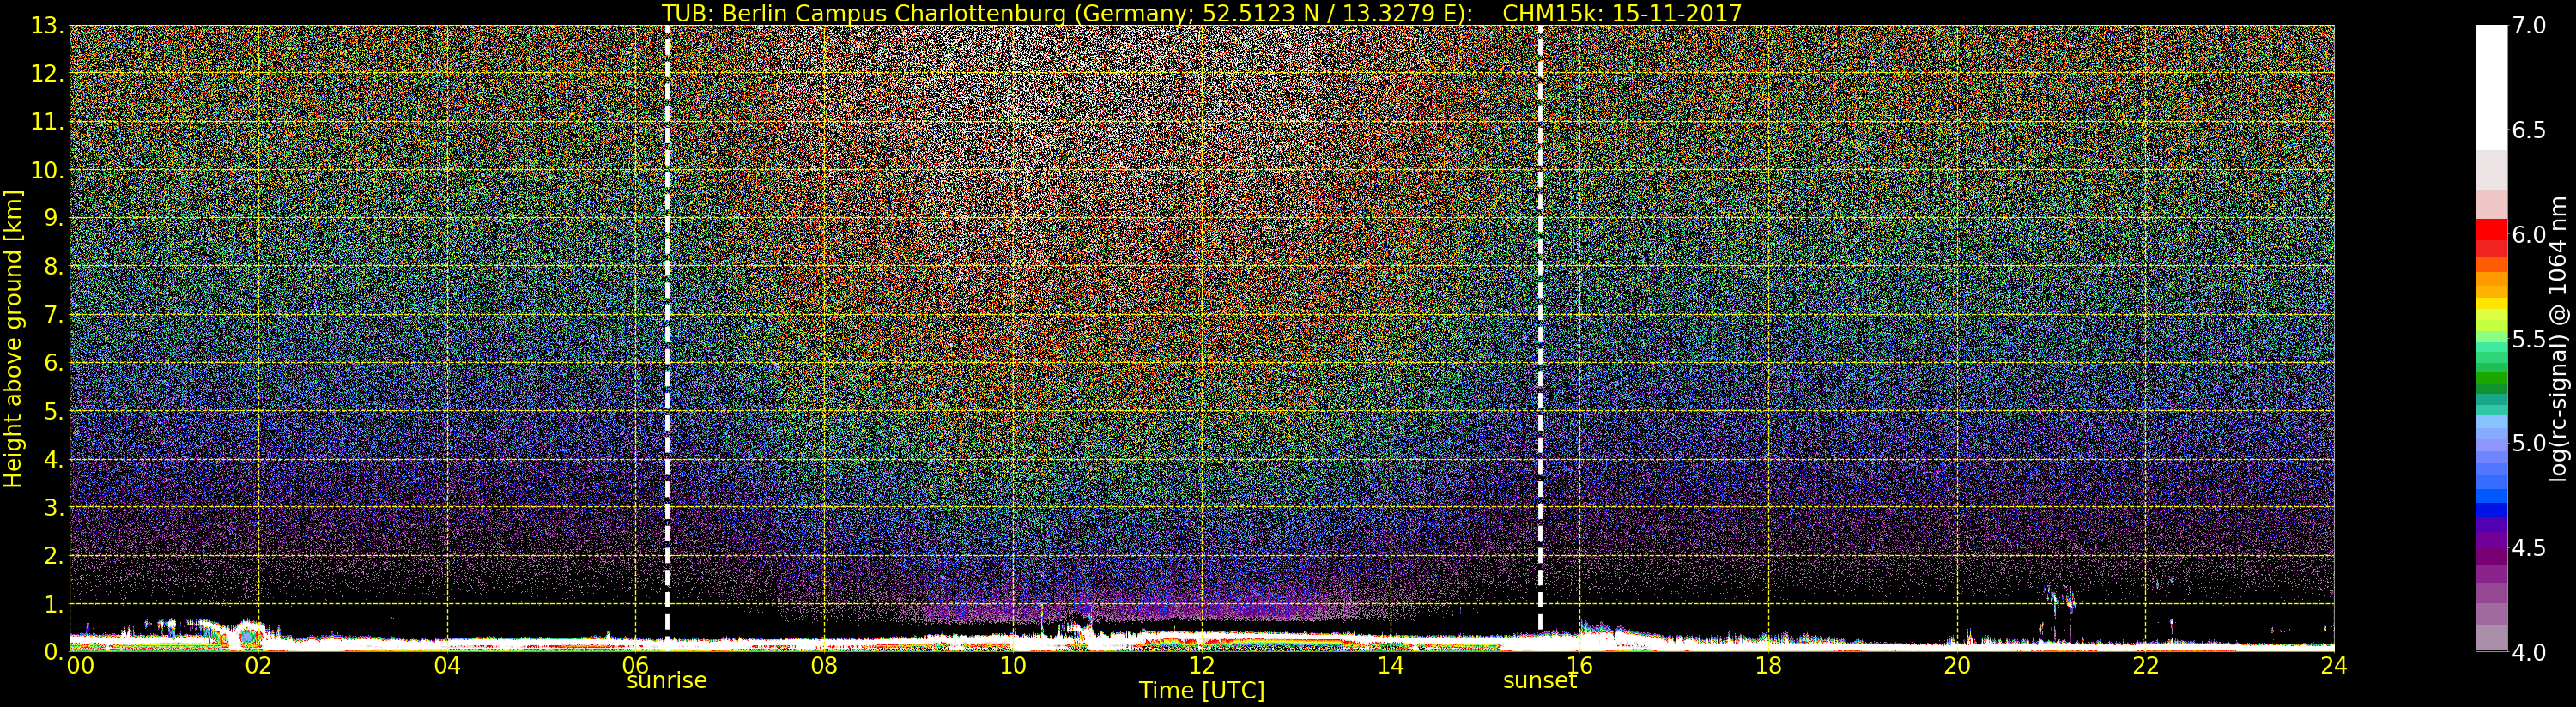Image resolution: width=2576 pixels, height=707 pixels.
Task: Click the '8.' height tick label
Action: click(54, 267)
